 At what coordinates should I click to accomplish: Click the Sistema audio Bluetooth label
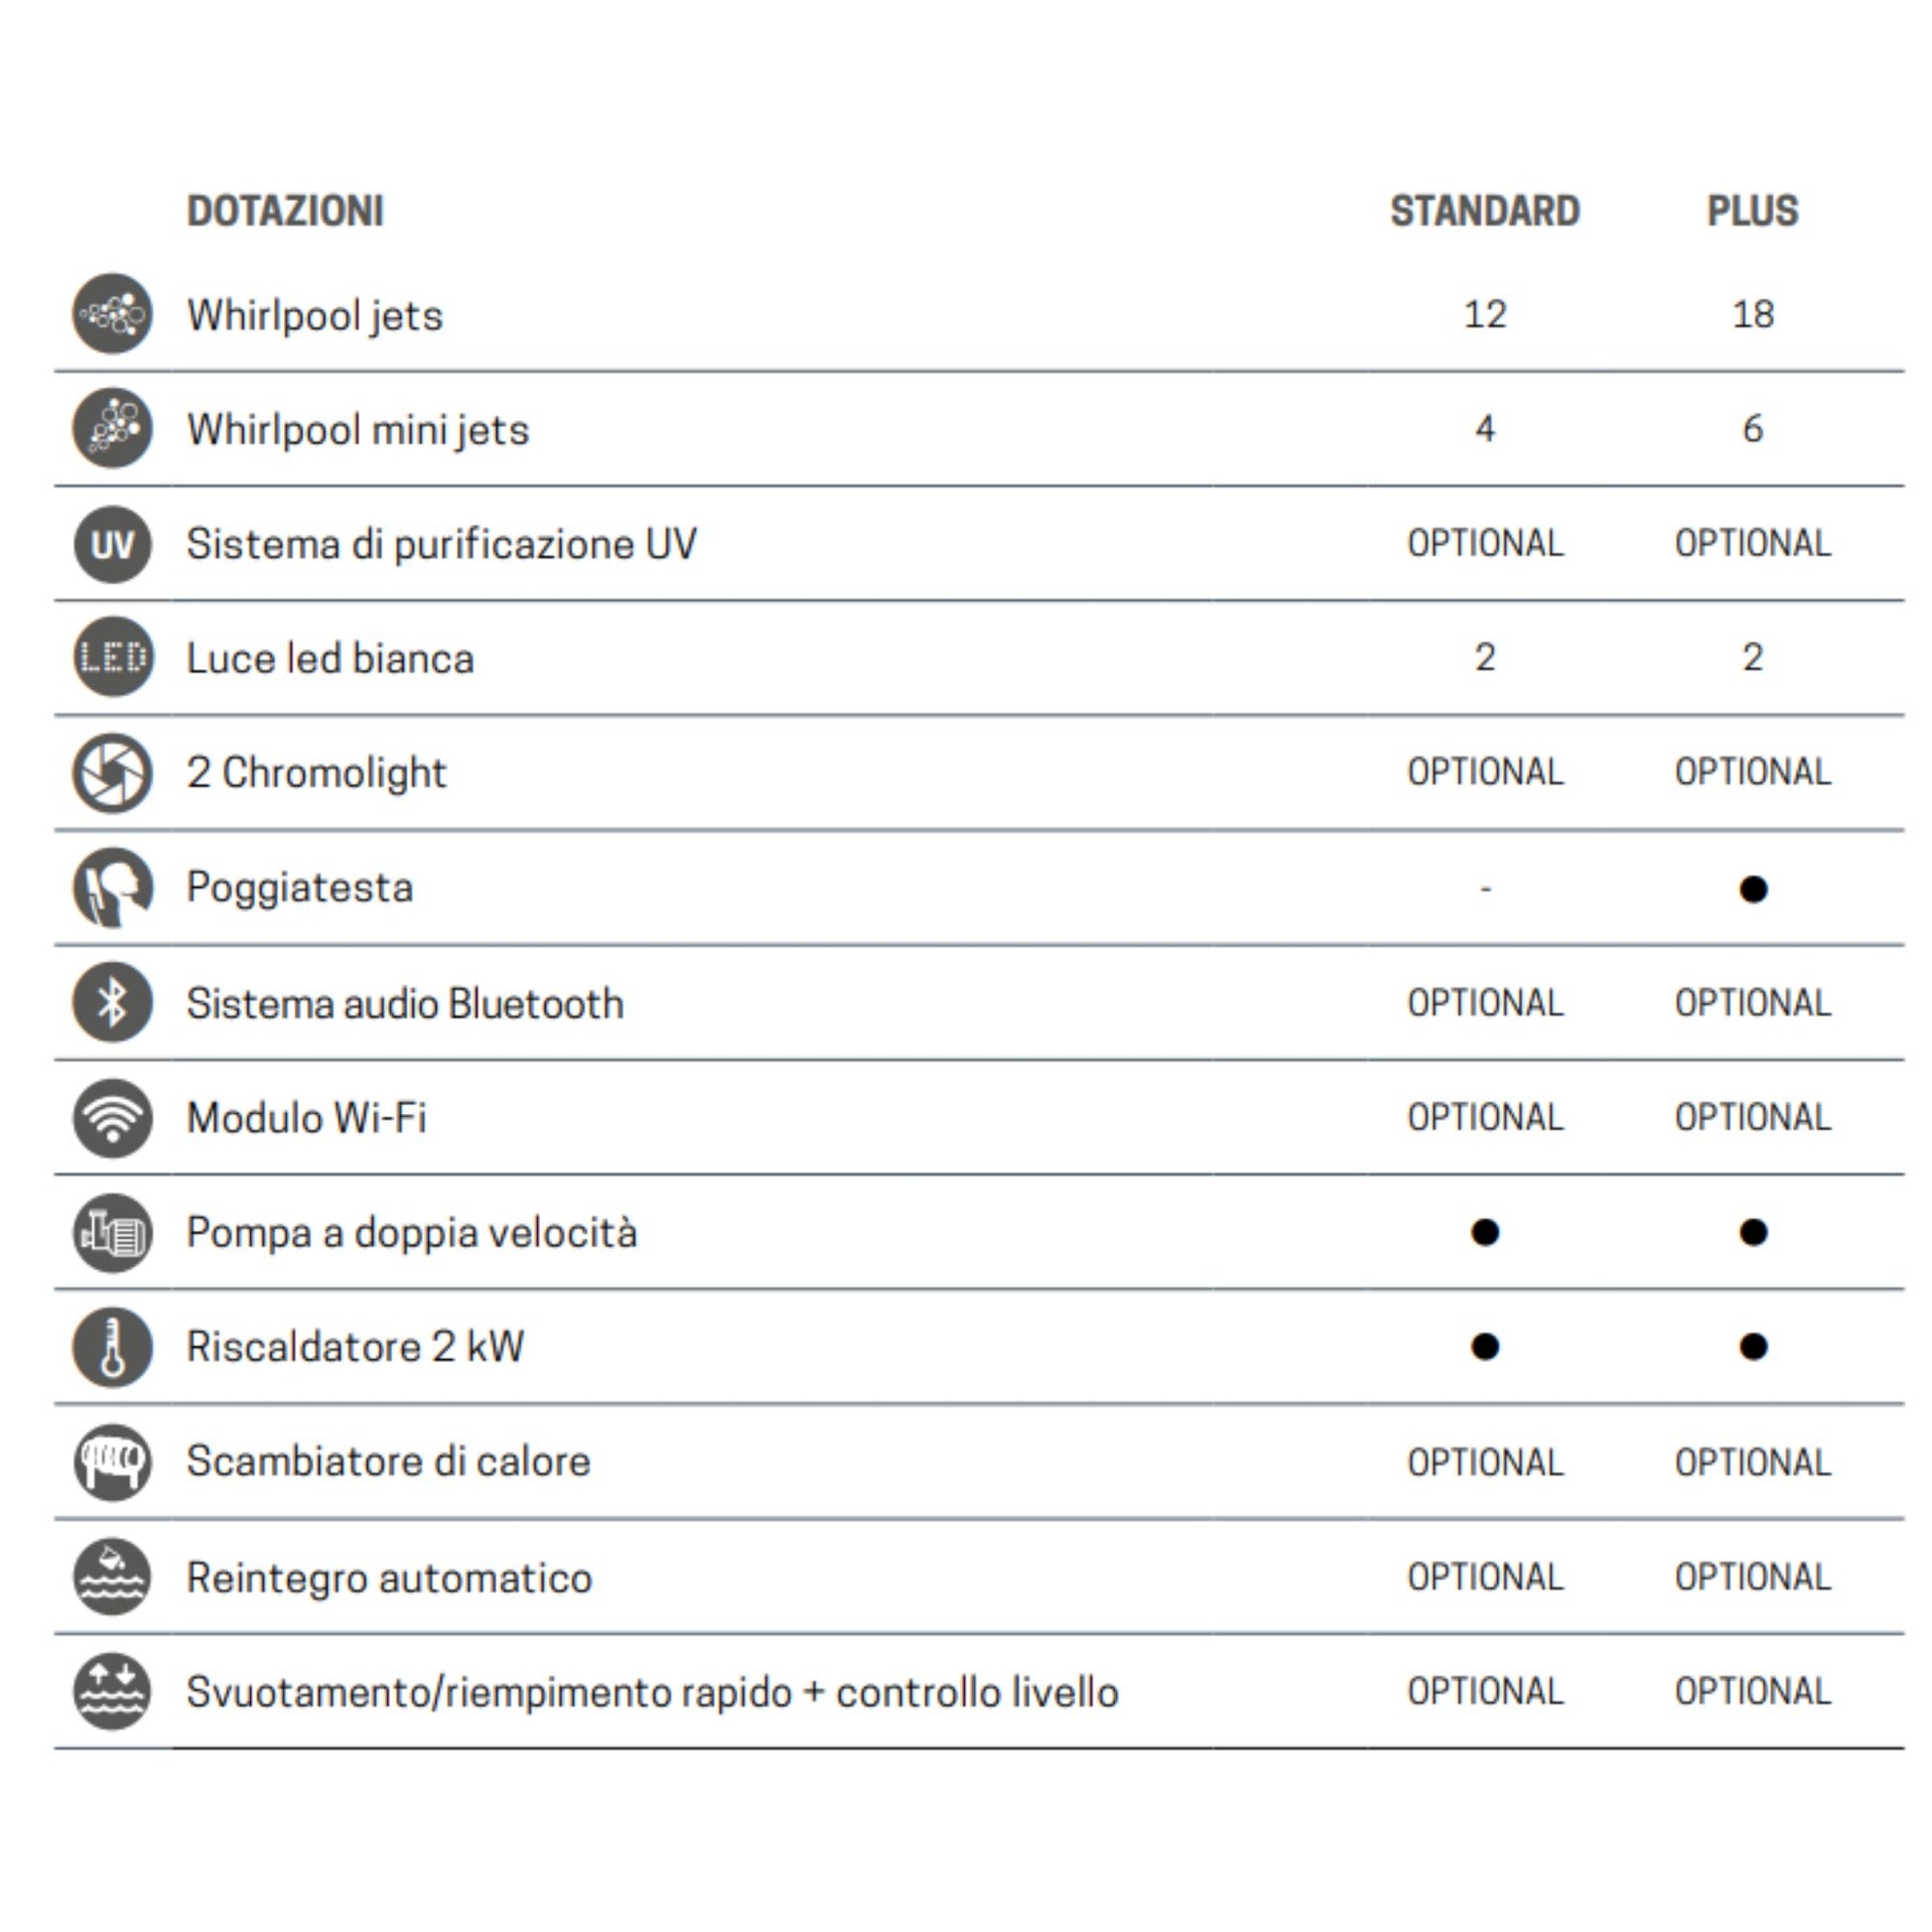tap(405, 1003)
